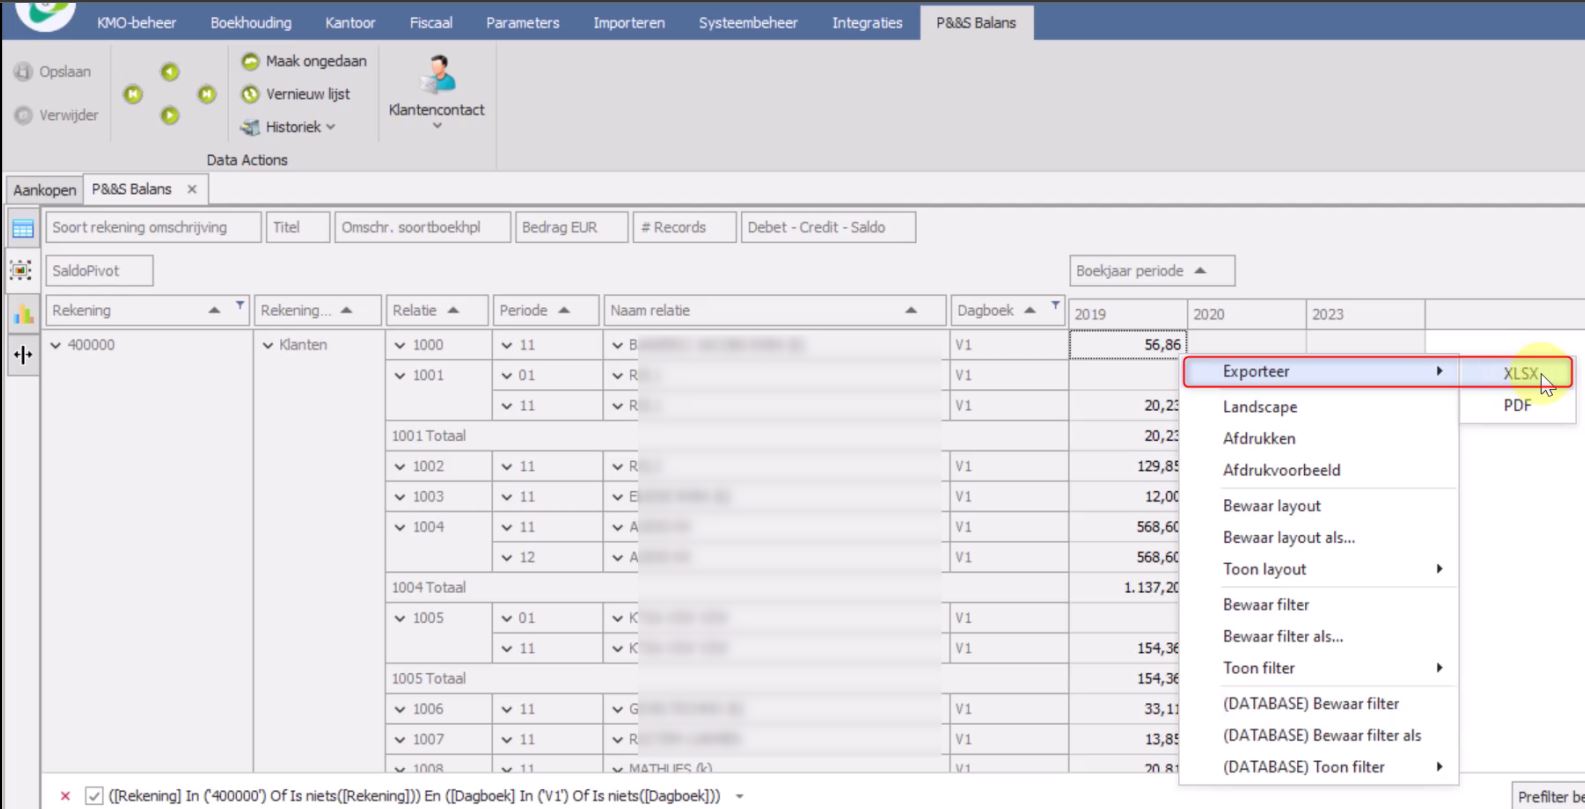Viewport: 1585px width, 809px height.
Task: Sort by the Naam relatie column header
Action: coord(775,310)
